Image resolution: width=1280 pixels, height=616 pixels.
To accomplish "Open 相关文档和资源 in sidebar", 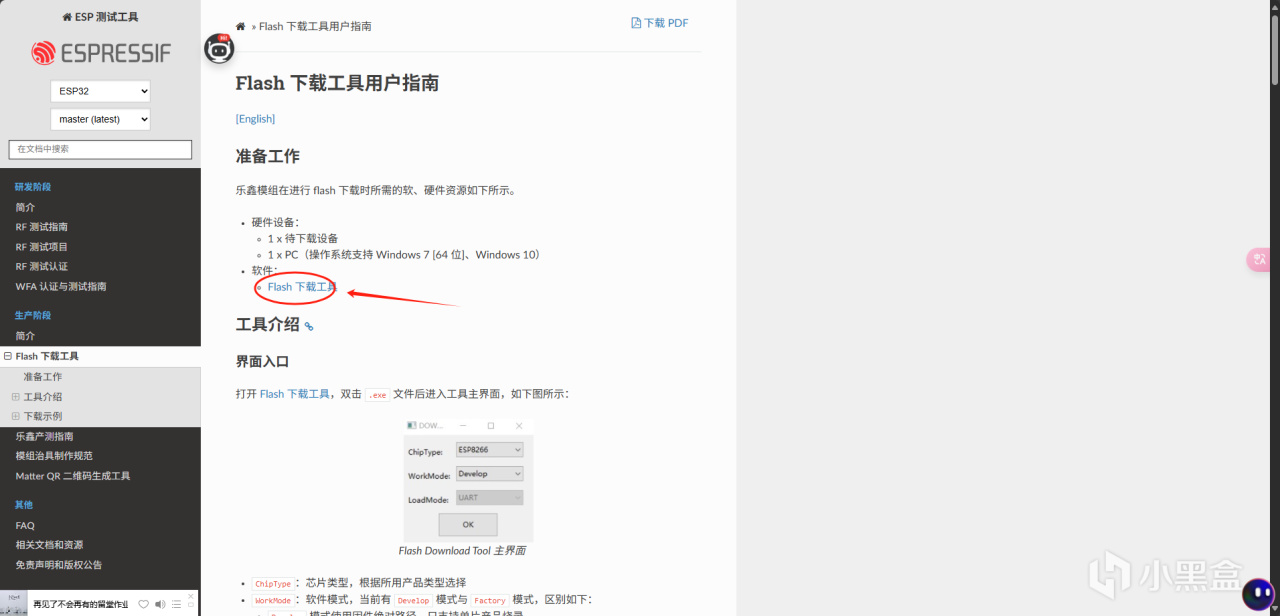I will [x=49, y=545].
